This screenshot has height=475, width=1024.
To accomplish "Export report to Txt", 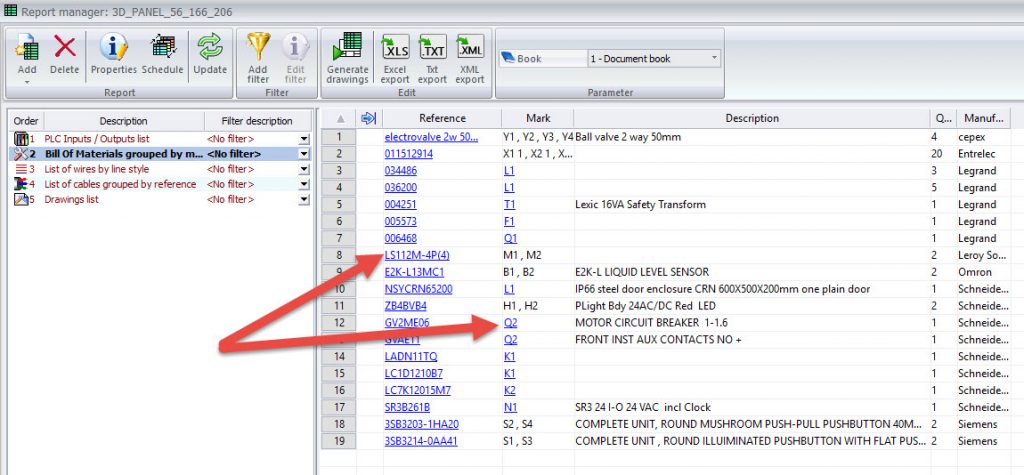I will click(x=432, y=59).
